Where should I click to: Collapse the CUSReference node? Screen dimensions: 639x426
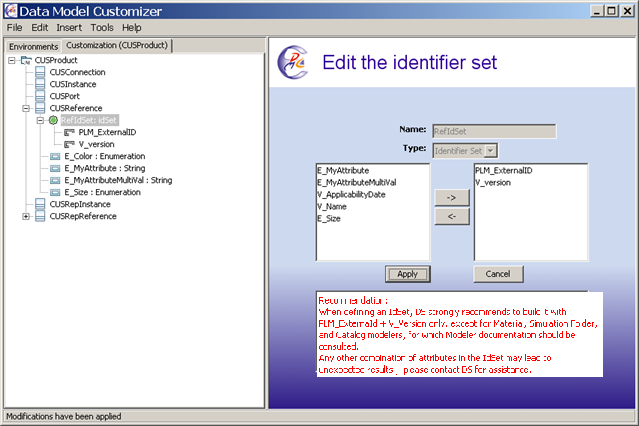tap(26, 108)
